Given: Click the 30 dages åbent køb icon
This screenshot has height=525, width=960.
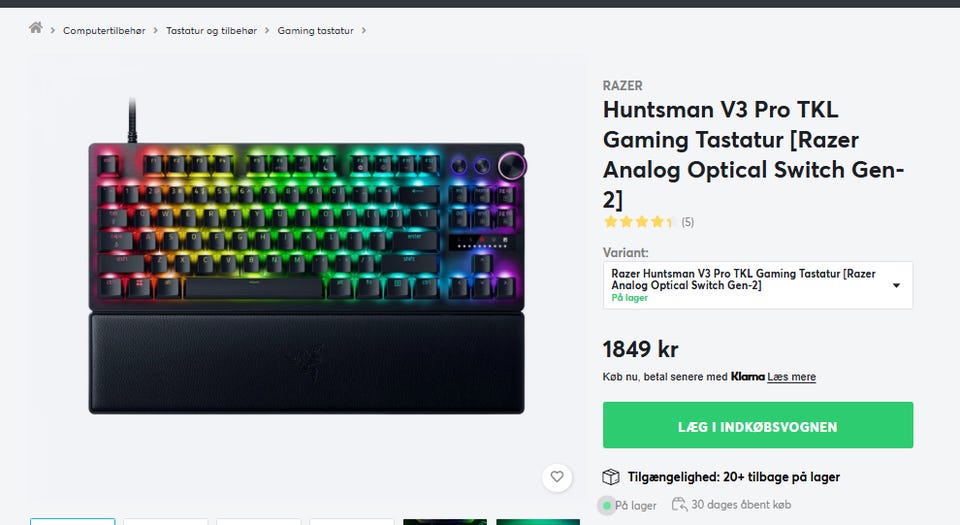Looking at the screenshot, I should [x=679, y=504].
